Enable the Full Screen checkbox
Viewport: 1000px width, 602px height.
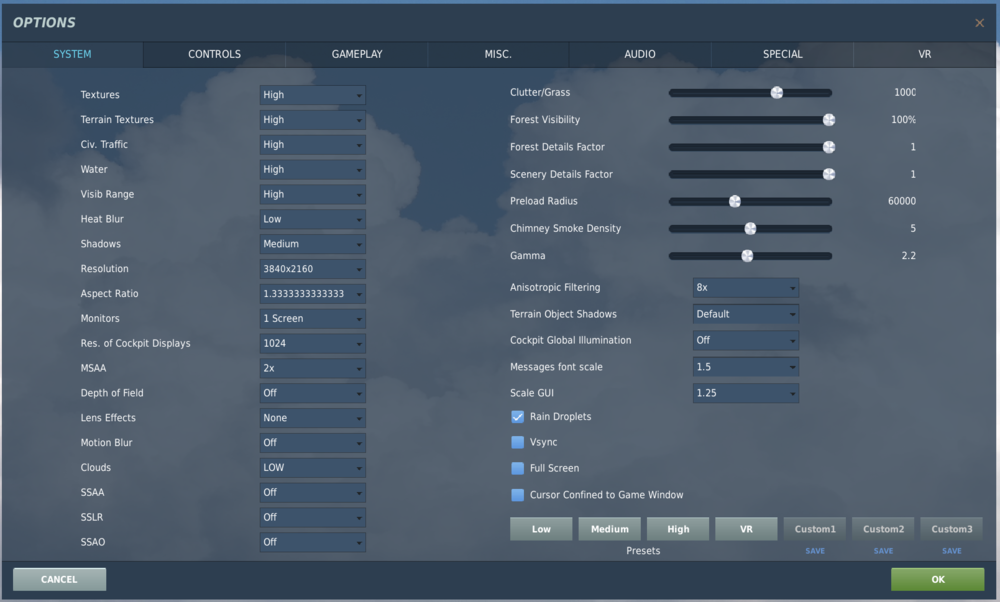pos(517,468)
